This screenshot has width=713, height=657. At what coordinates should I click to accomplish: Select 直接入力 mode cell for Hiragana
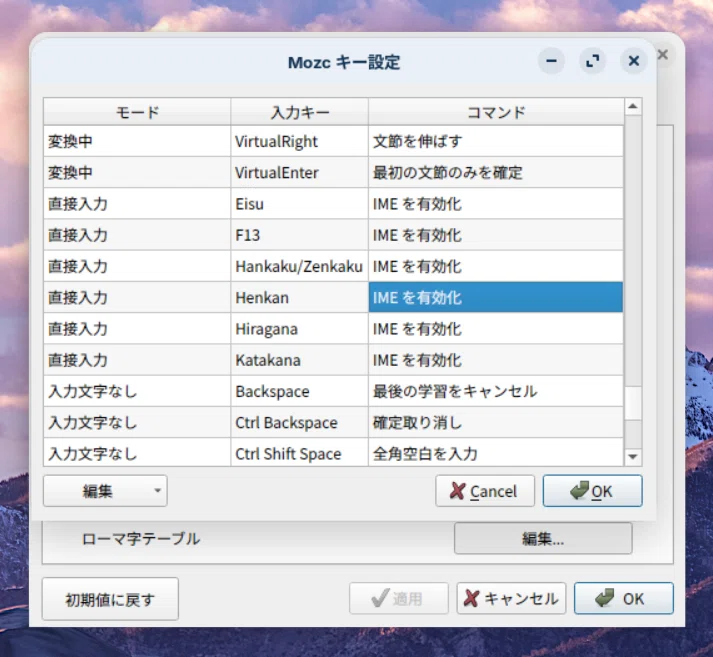[x=137, y=329]
